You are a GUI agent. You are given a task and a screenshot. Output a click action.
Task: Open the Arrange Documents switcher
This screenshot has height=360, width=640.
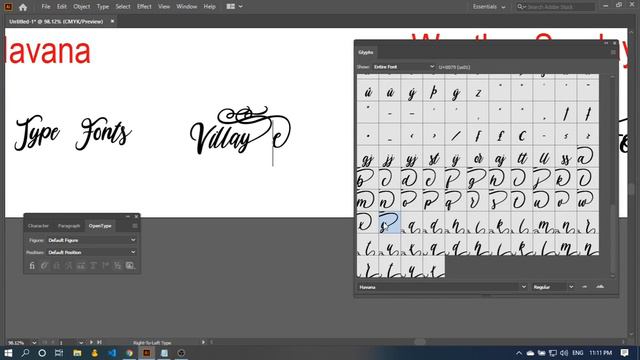click(234, 7)
